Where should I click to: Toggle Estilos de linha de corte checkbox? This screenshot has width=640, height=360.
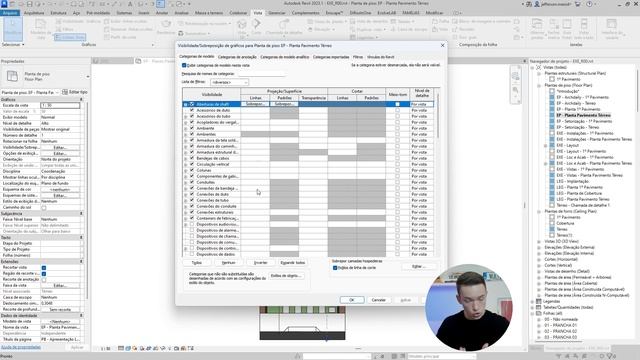[x=335, y=268]
